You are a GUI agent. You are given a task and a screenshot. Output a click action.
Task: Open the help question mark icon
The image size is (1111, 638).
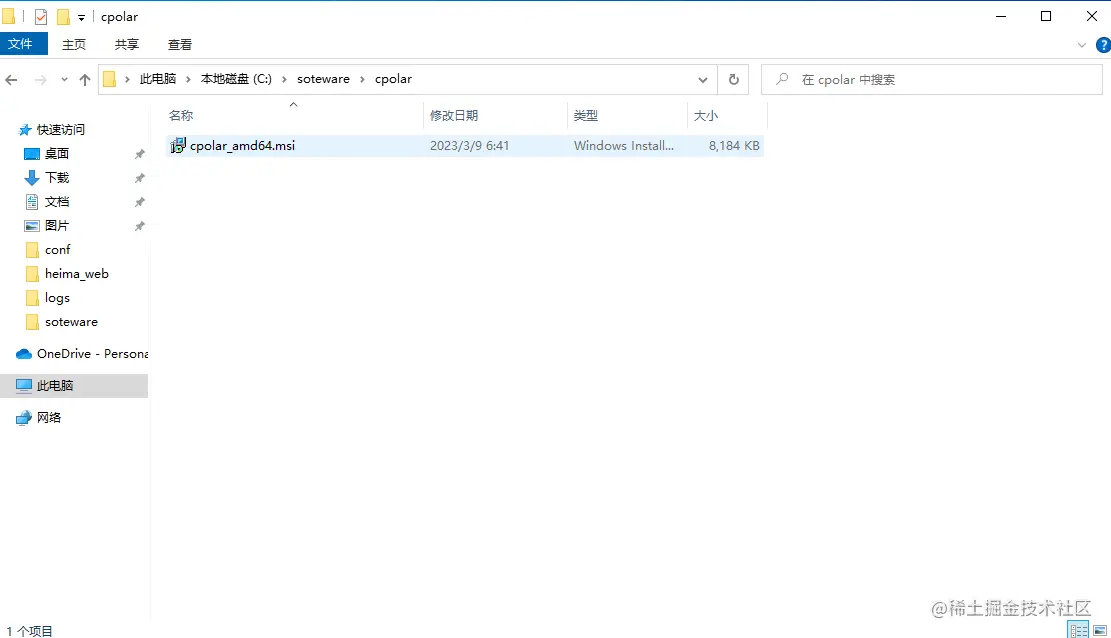(x=1102, y=45)
